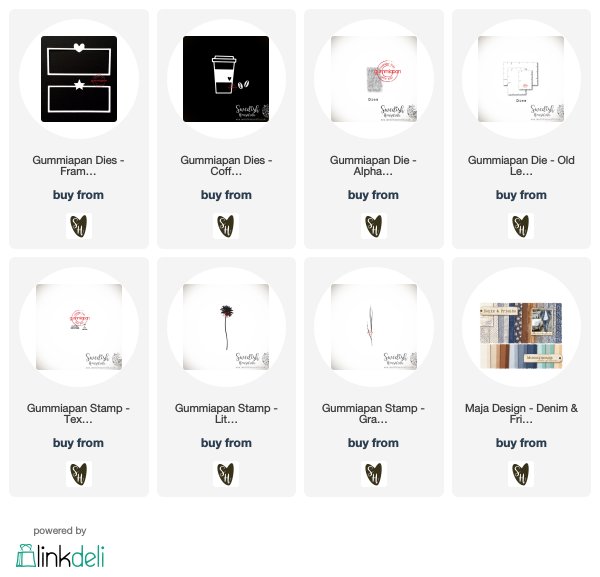Click shop heart icon under Gummiapan Die Old Le
Screen dimensions: 600x577
click(521, 226)
